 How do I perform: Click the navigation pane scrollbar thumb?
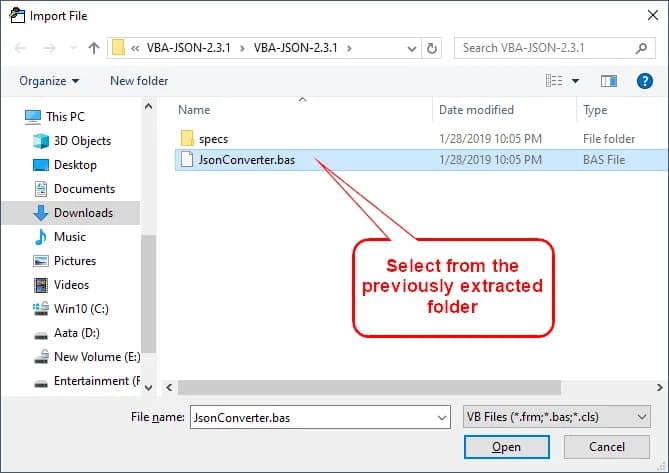tap(148, 294)
